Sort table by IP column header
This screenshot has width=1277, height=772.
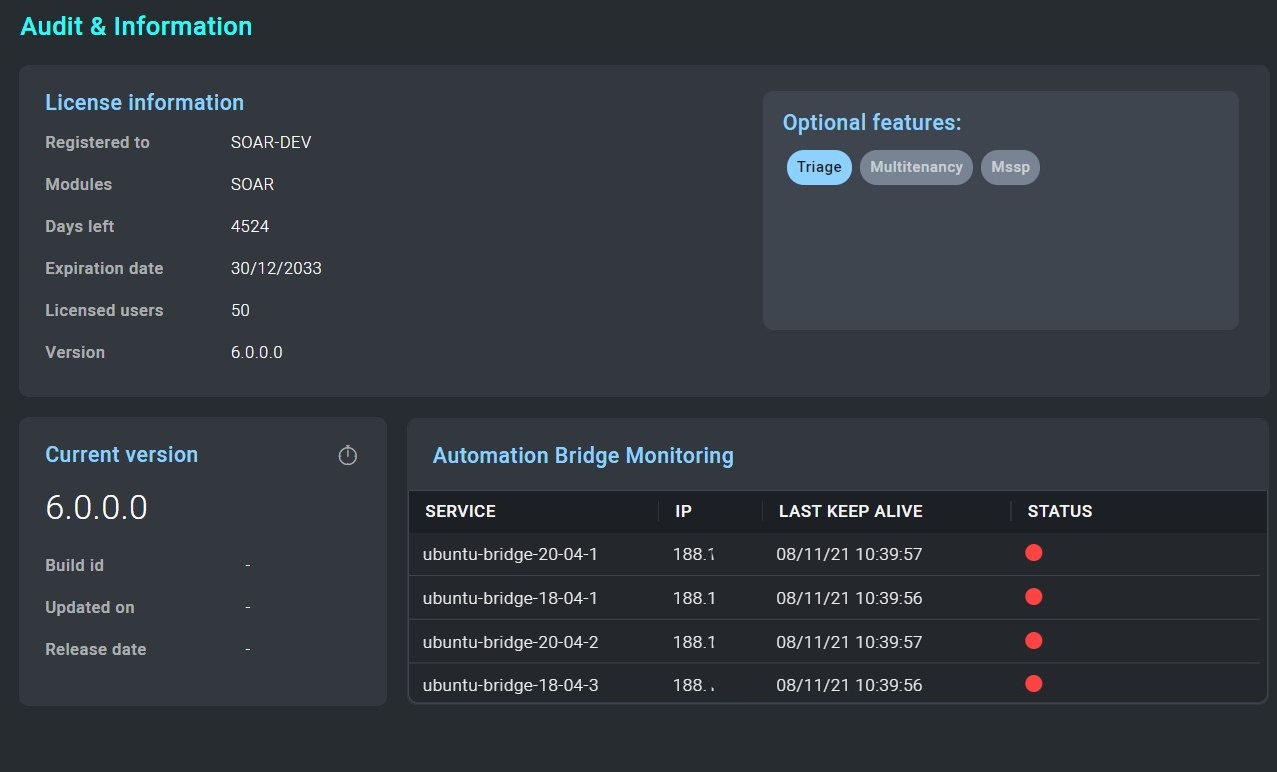pos(683,511)
